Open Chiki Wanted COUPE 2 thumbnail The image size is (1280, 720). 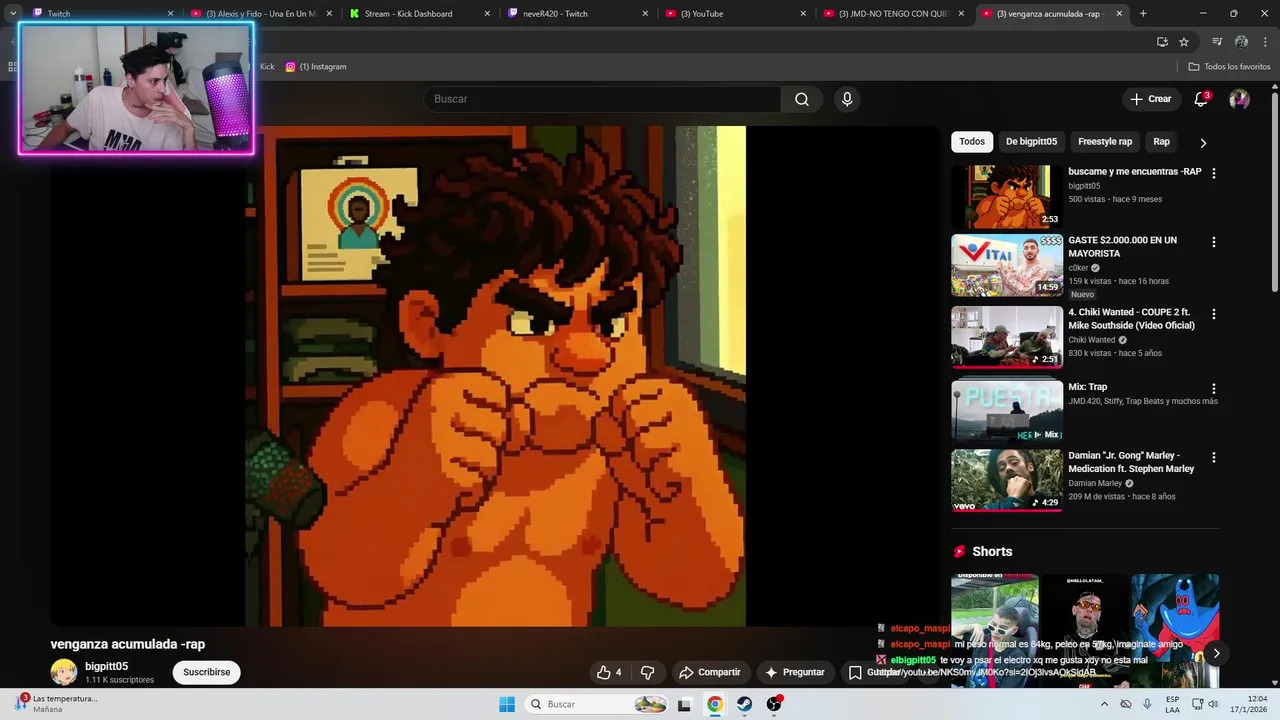point(1006,337)
